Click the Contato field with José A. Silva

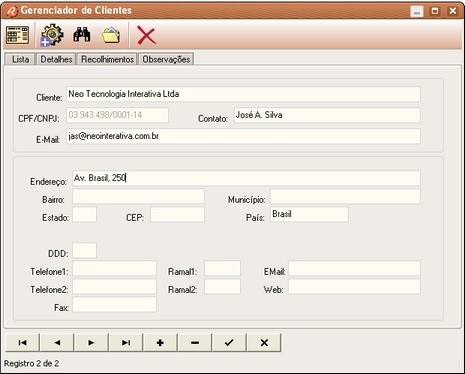pyautogui.click(x=327, y=115)
